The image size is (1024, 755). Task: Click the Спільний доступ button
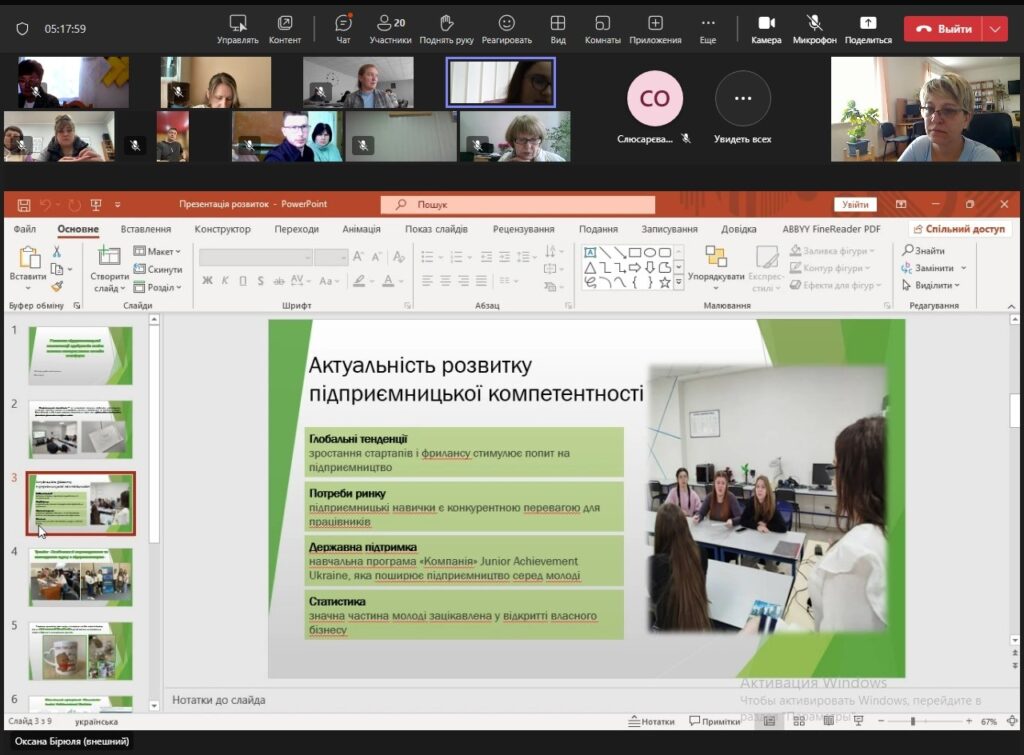(x=959, y=229)
